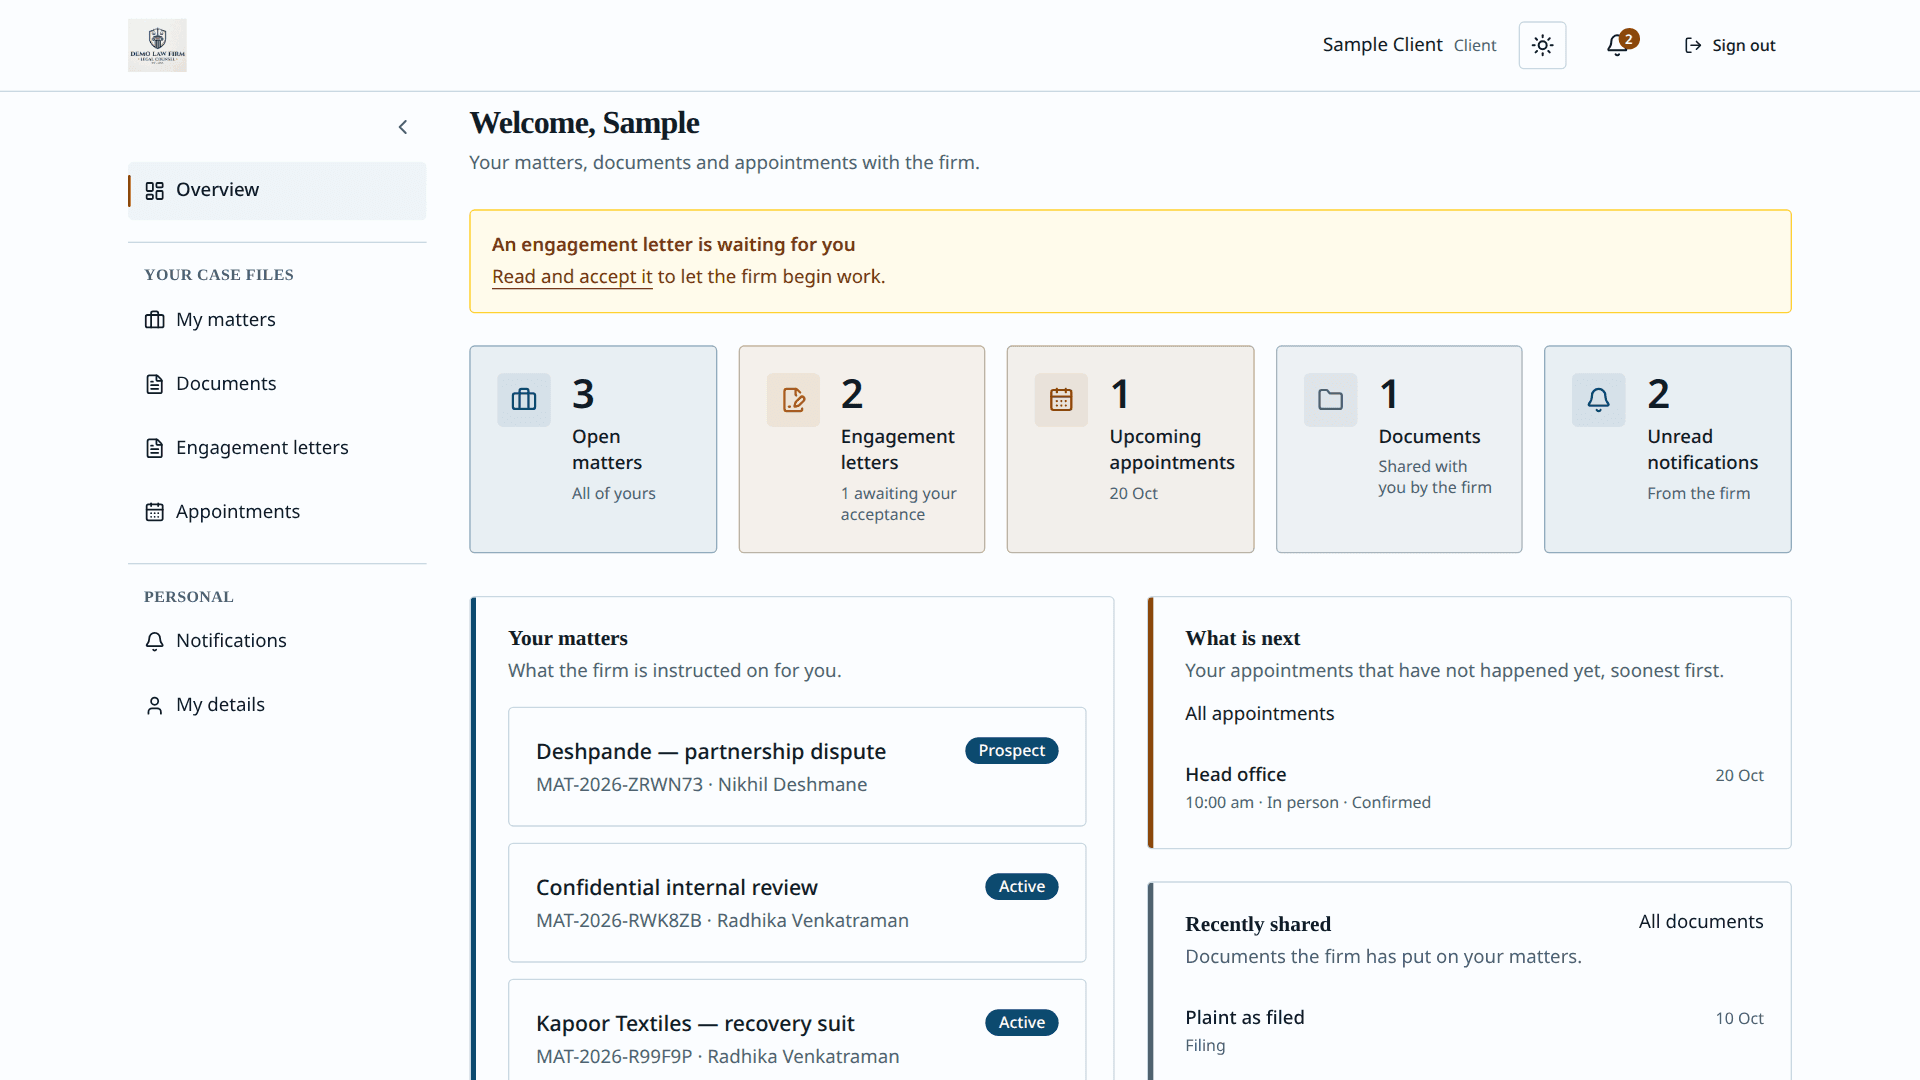Open the Plaint as filed document
The height and width of the screenshot is (1080, 1920).
[1474, 1031]
